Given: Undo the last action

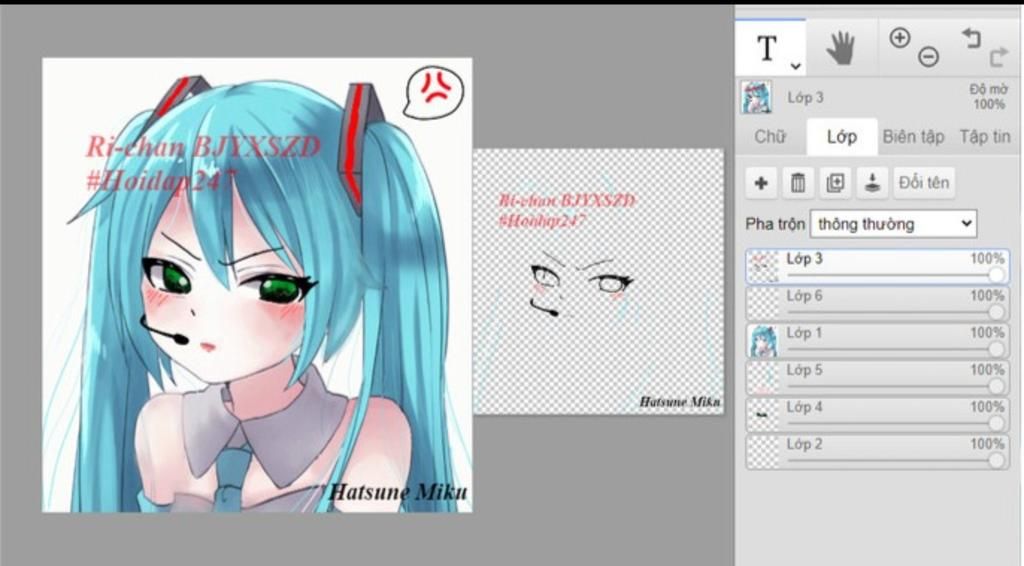Looking at the screenshot, I should point(971,38).
